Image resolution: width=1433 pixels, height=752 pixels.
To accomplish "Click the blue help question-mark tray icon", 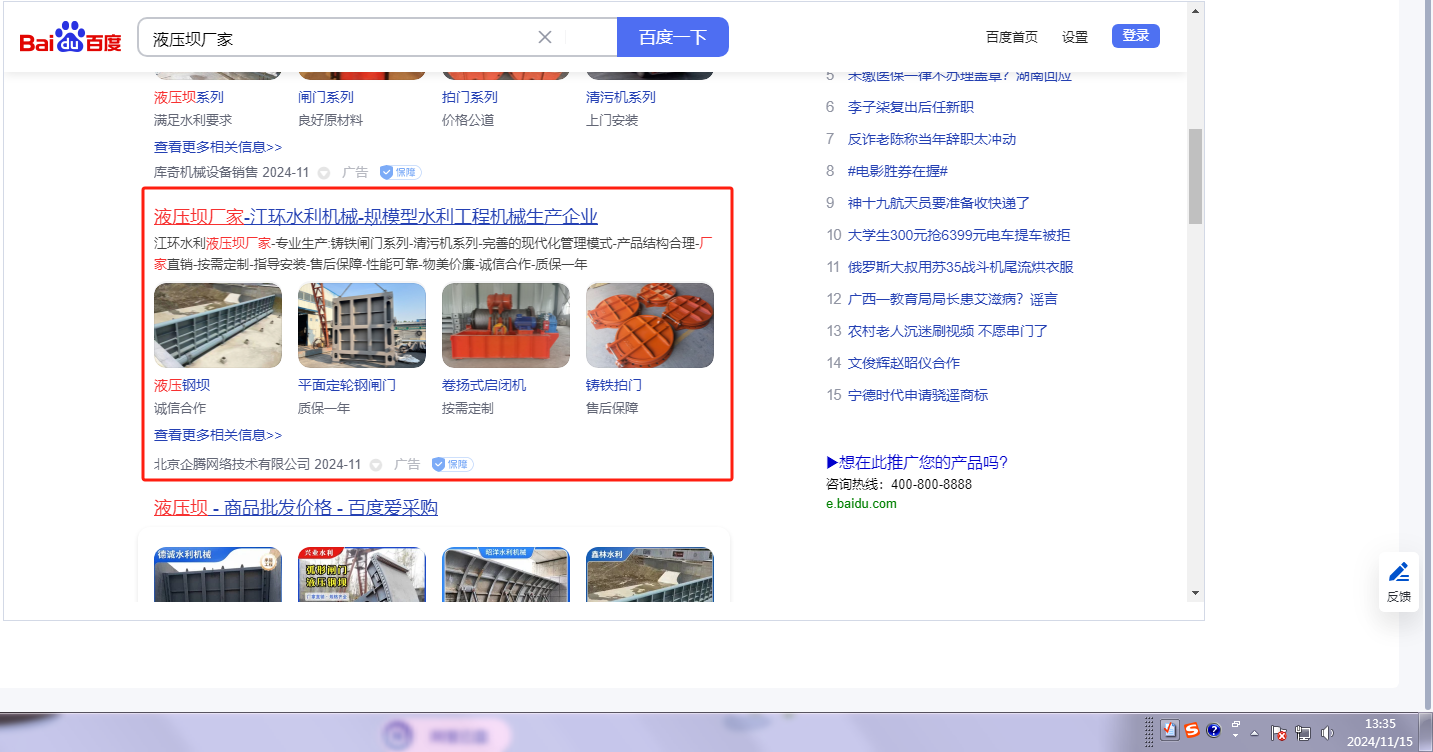I will [x=1214, y=730].
